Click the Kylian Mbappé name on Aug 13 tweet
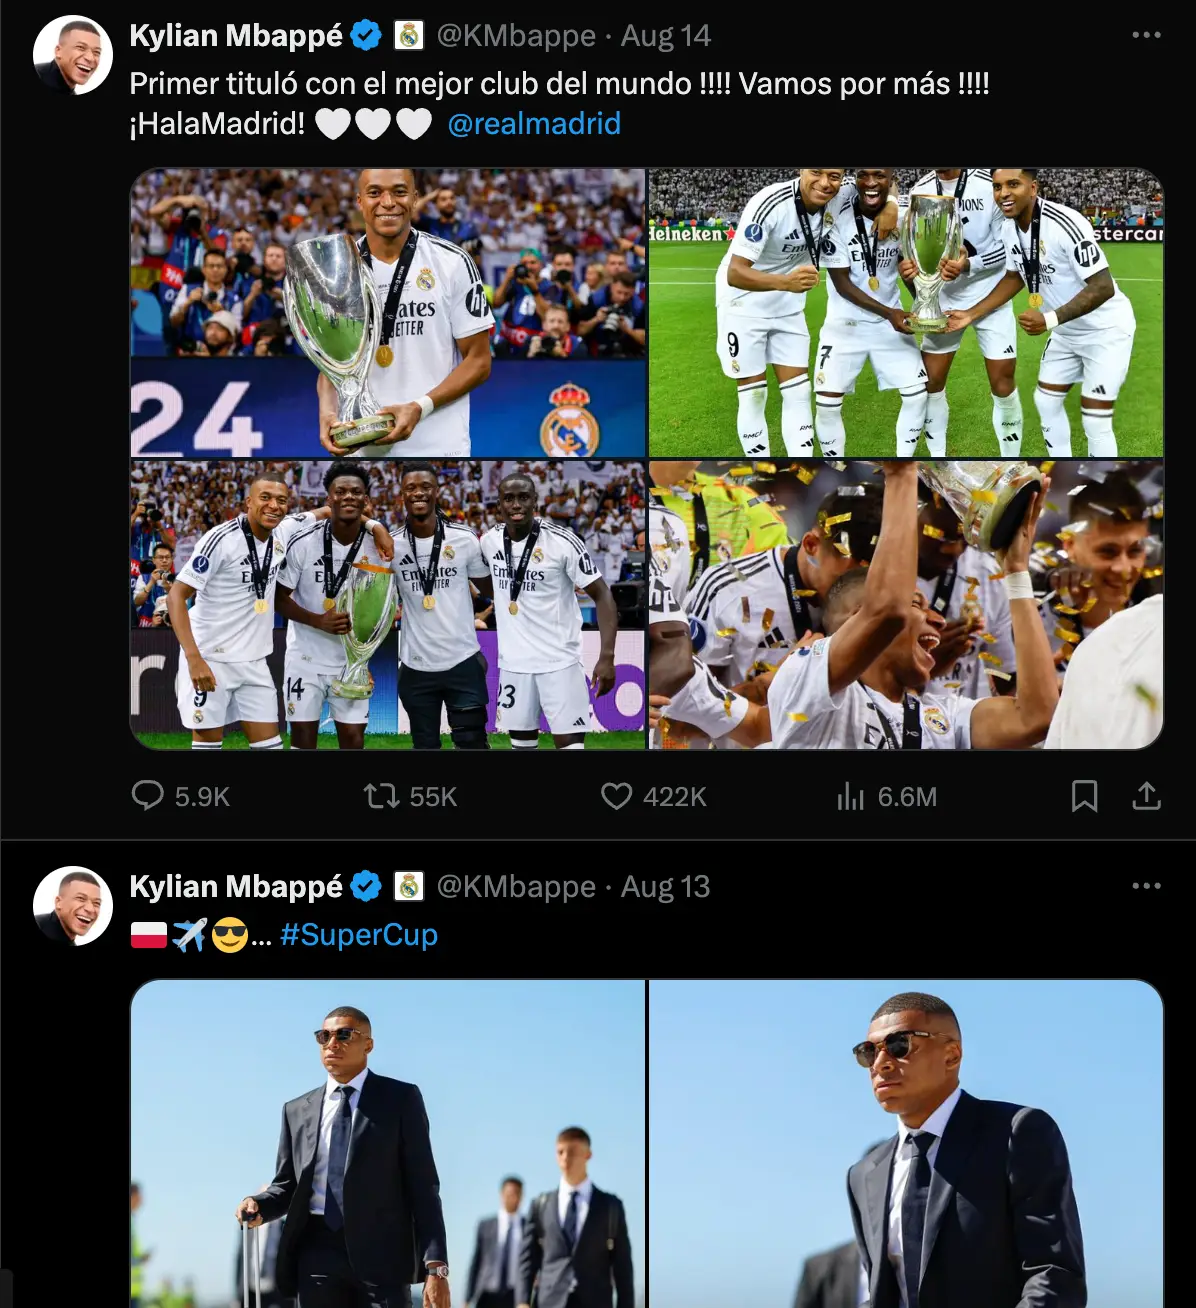The width and height of the screenshot is (1196, 1308). [236, 887]
